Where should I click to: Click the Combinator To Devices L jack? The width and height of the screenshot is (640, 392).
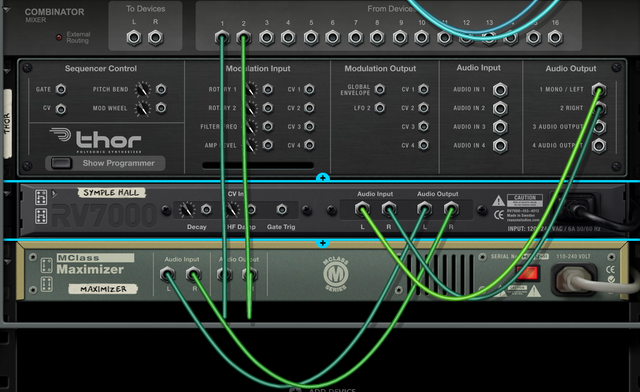coord(134,38)
